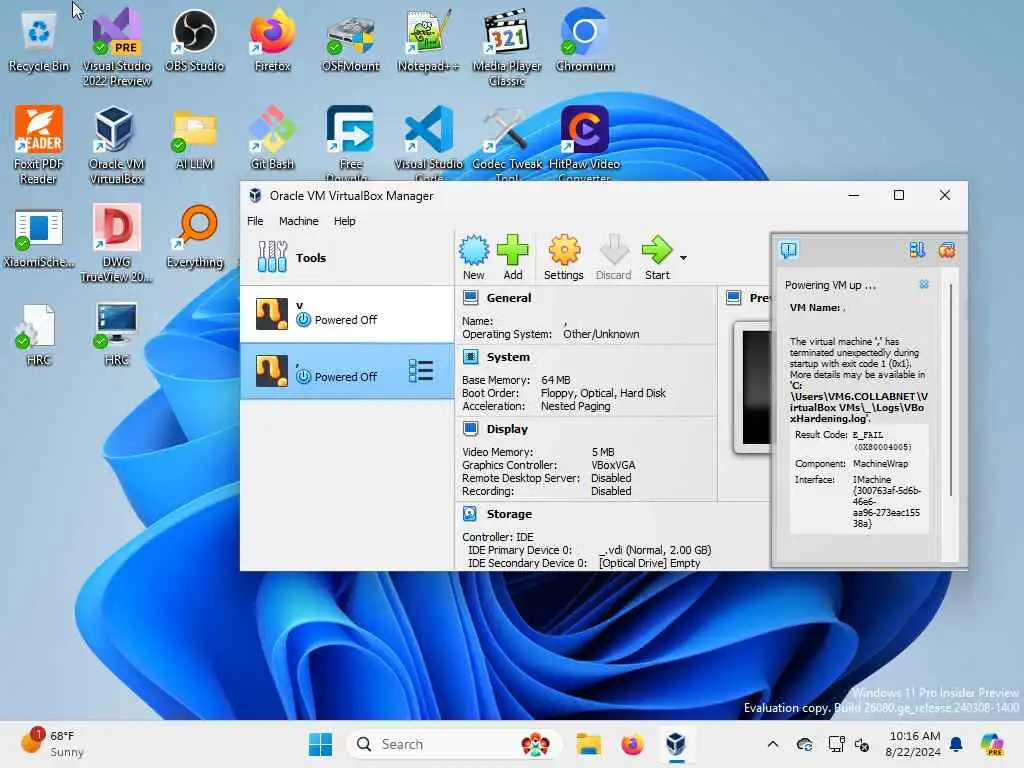Select OBS Studio desktop icon
The image size is (1024, 768).
click(195, 40)
